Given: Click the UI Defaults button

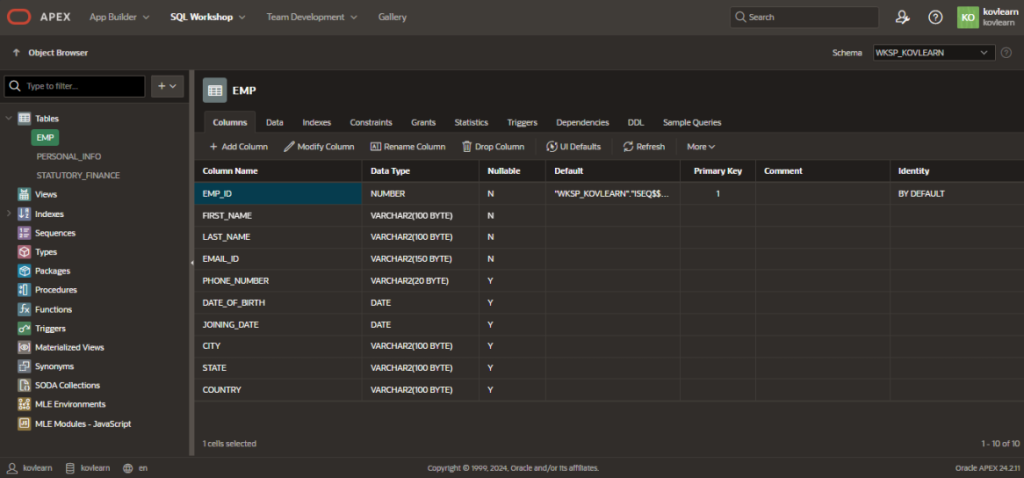Looking at the screenshot, I should tap(573, 146).
